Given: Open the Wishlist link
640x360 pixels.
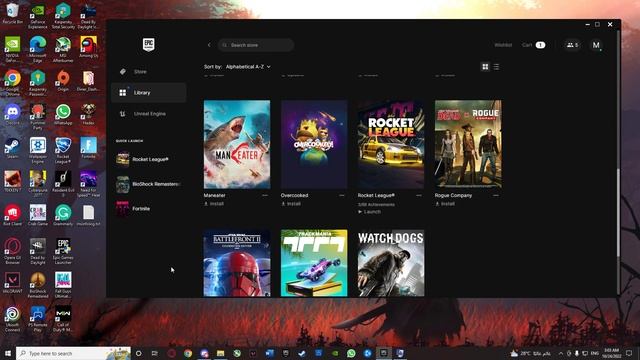Looking at the screenshot, I should [x=503, y=45].
